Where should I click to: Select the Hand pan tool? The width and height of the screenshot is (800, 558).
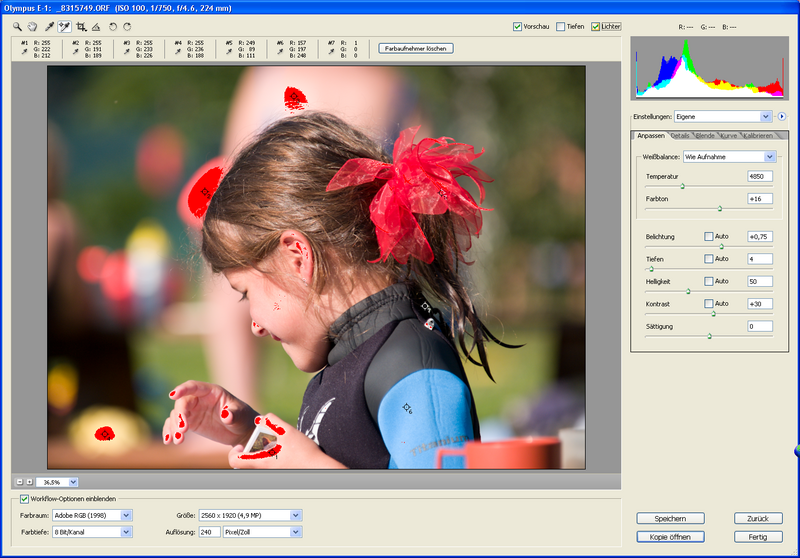click(32, 26)
